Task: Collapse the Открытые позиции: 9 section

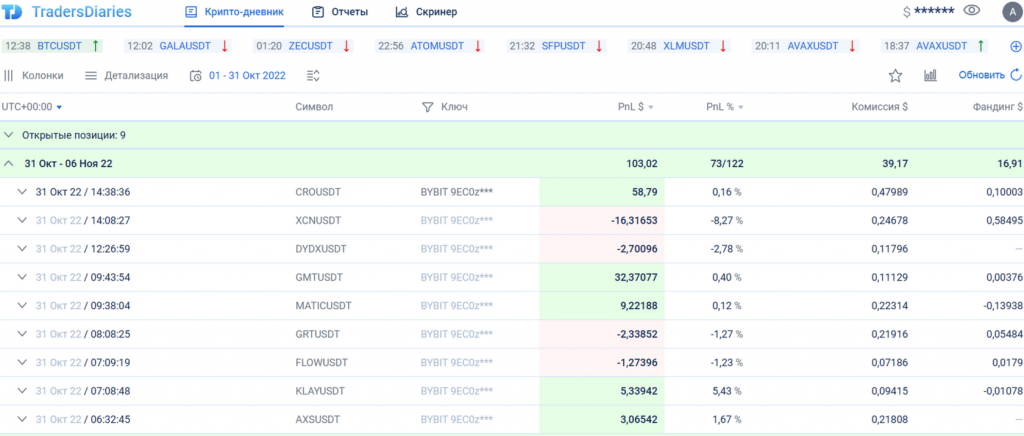Action: click(9, 135)
